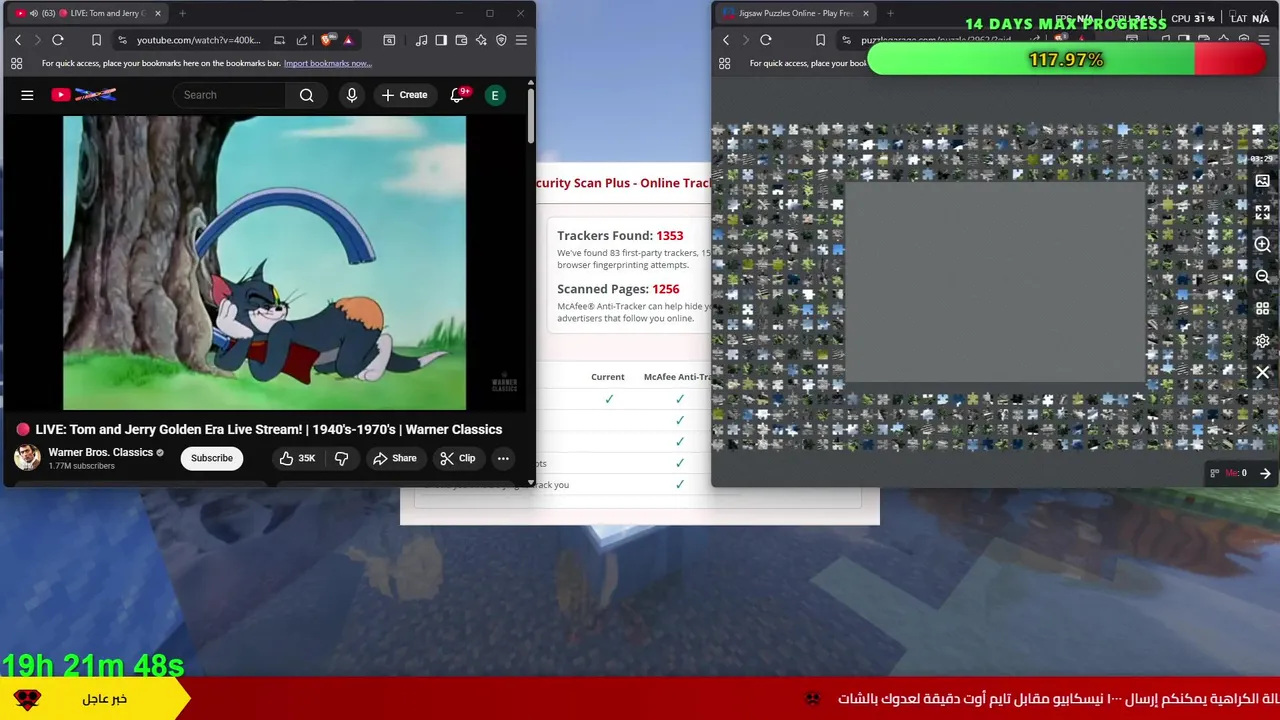Share the YouTube page from address bar

[302, 40]
